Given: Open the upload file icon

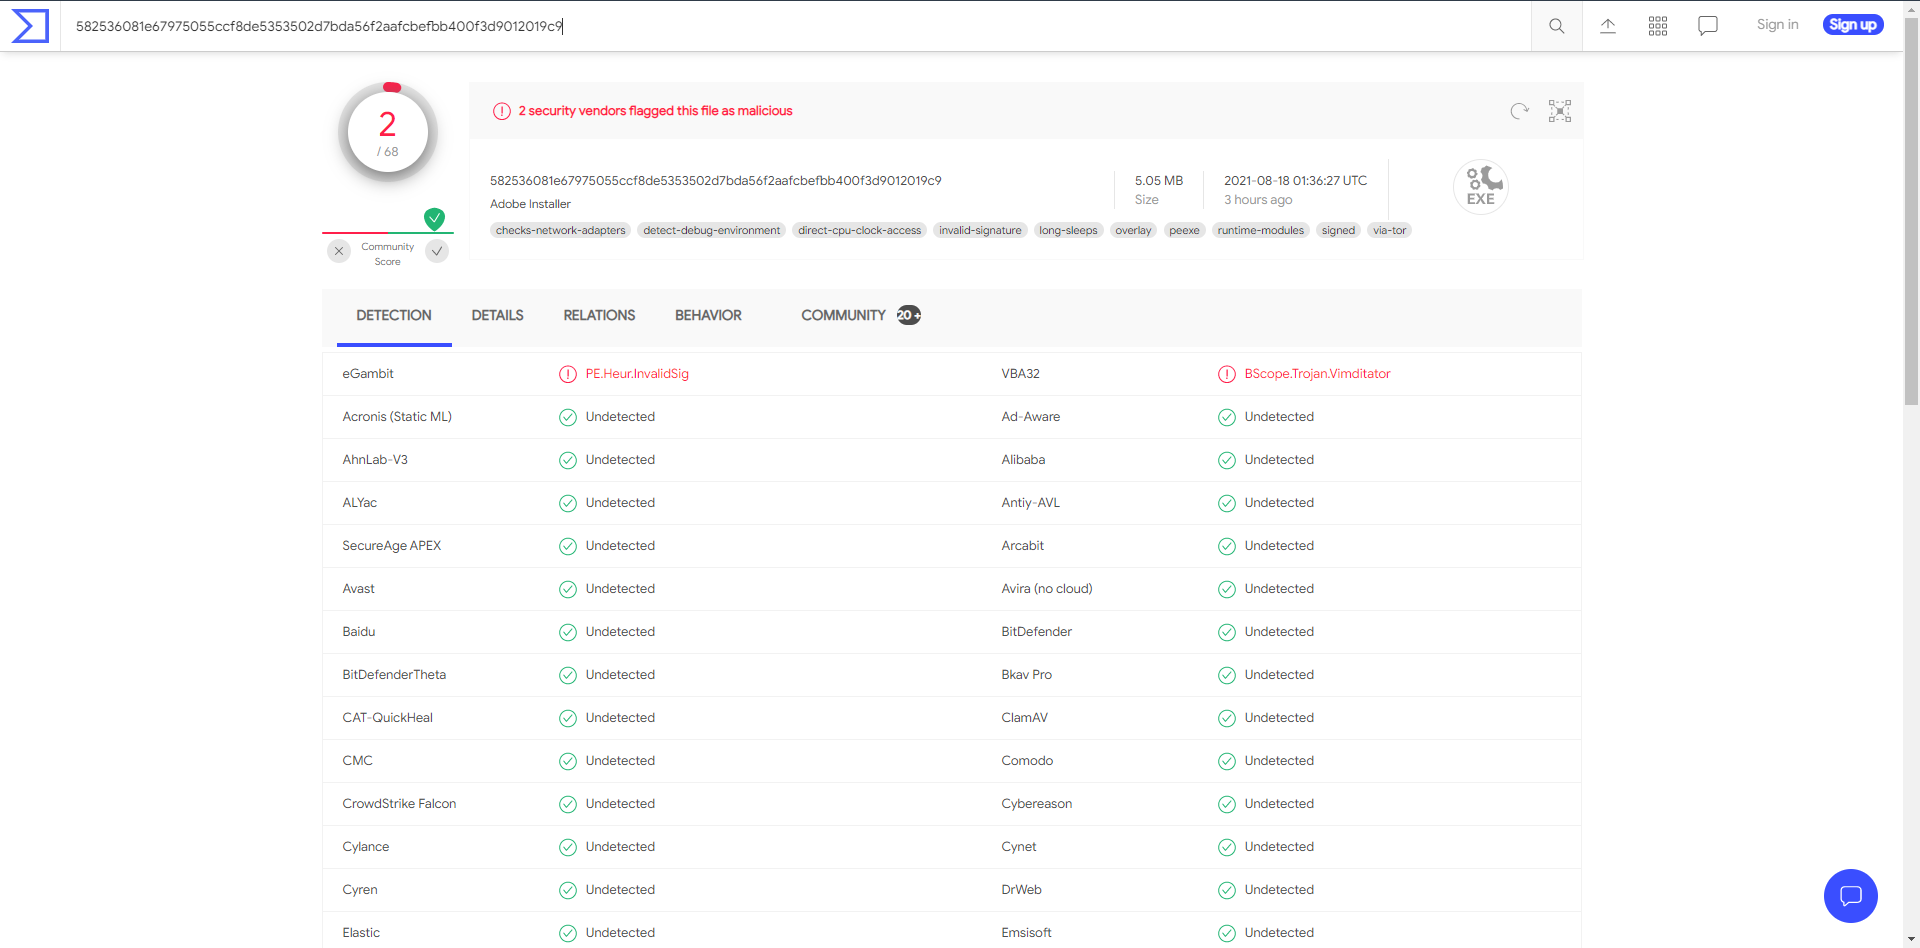Looking at the screenshot, I should 1608,26.
